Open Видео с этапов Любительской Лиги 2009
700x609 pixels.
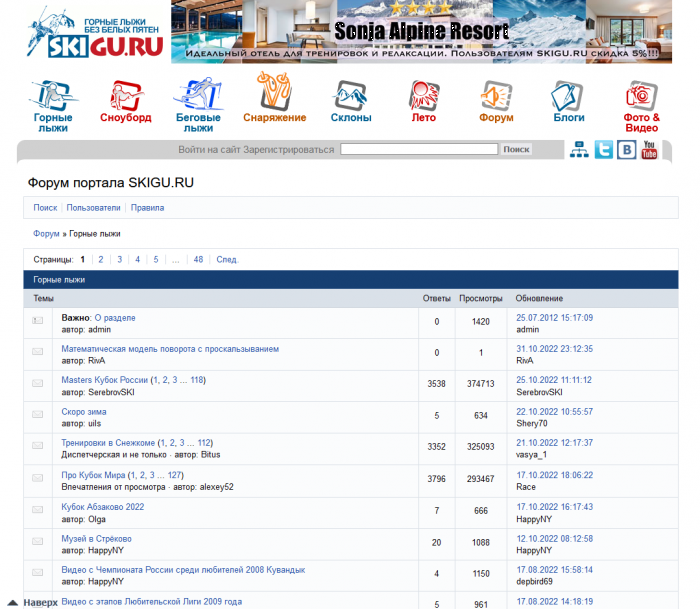[152, 601]
